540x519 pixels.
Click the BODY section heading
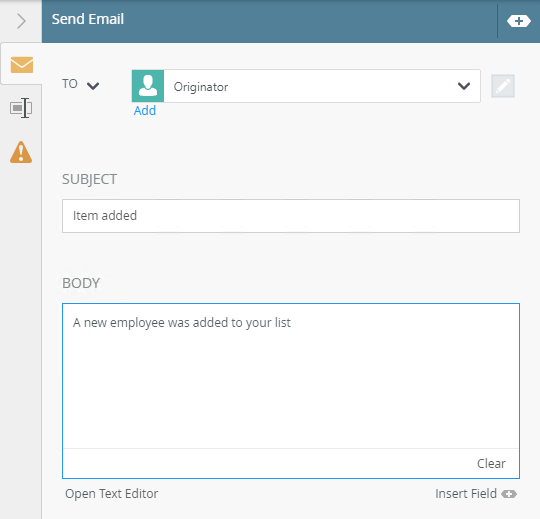81,283
